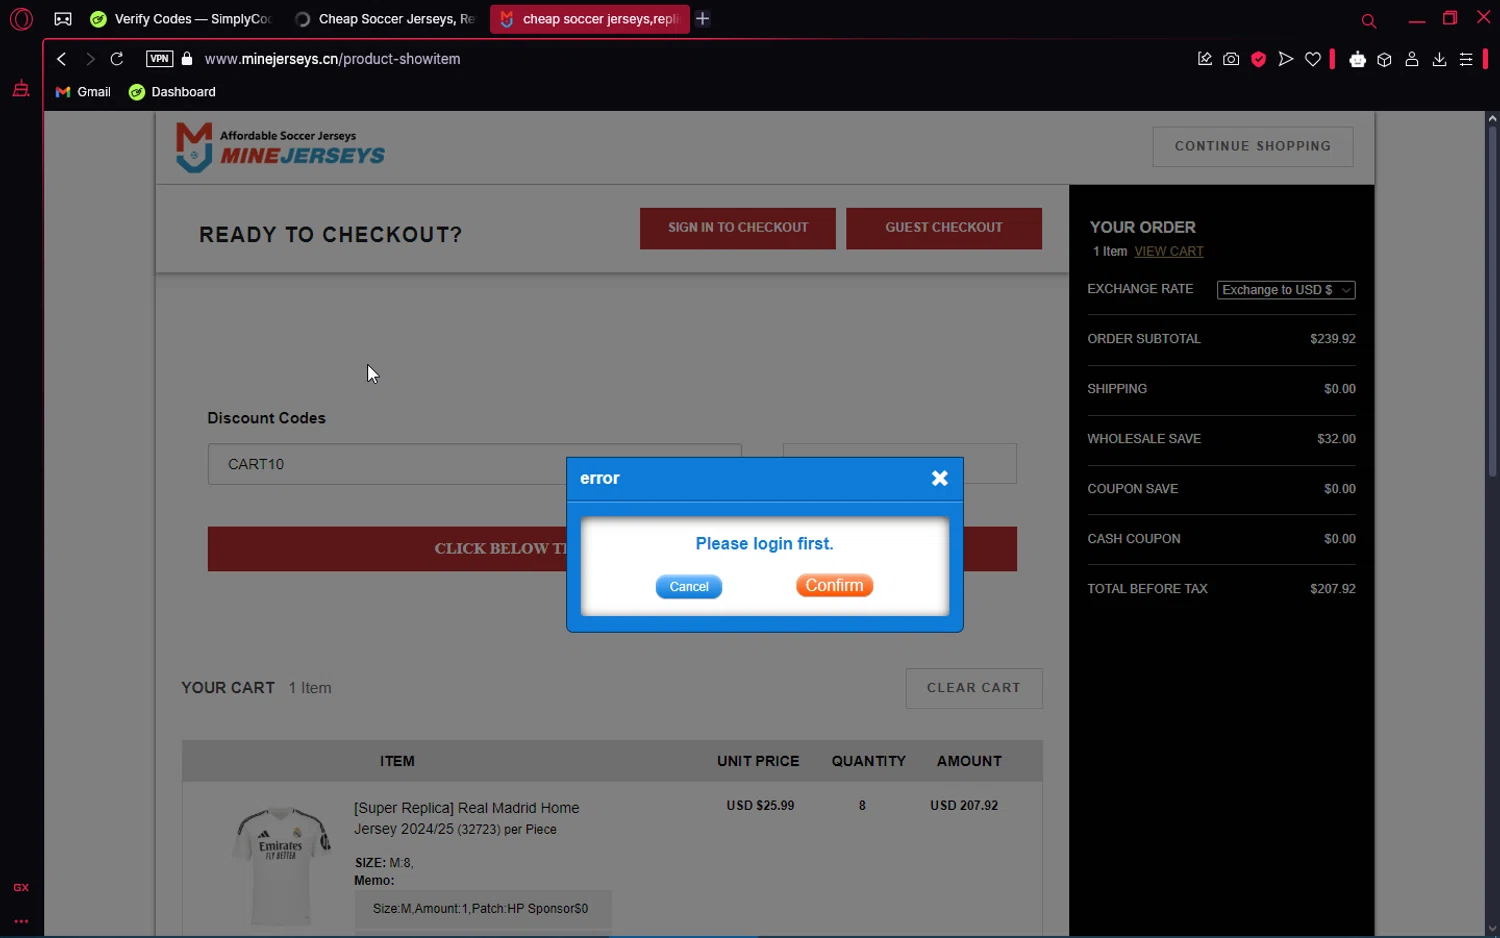Image resolution: width=1500 pixels, height=938 pixels.
Task: Select the active cheap soccer jerseys tab
Action: tap(589, 19)
